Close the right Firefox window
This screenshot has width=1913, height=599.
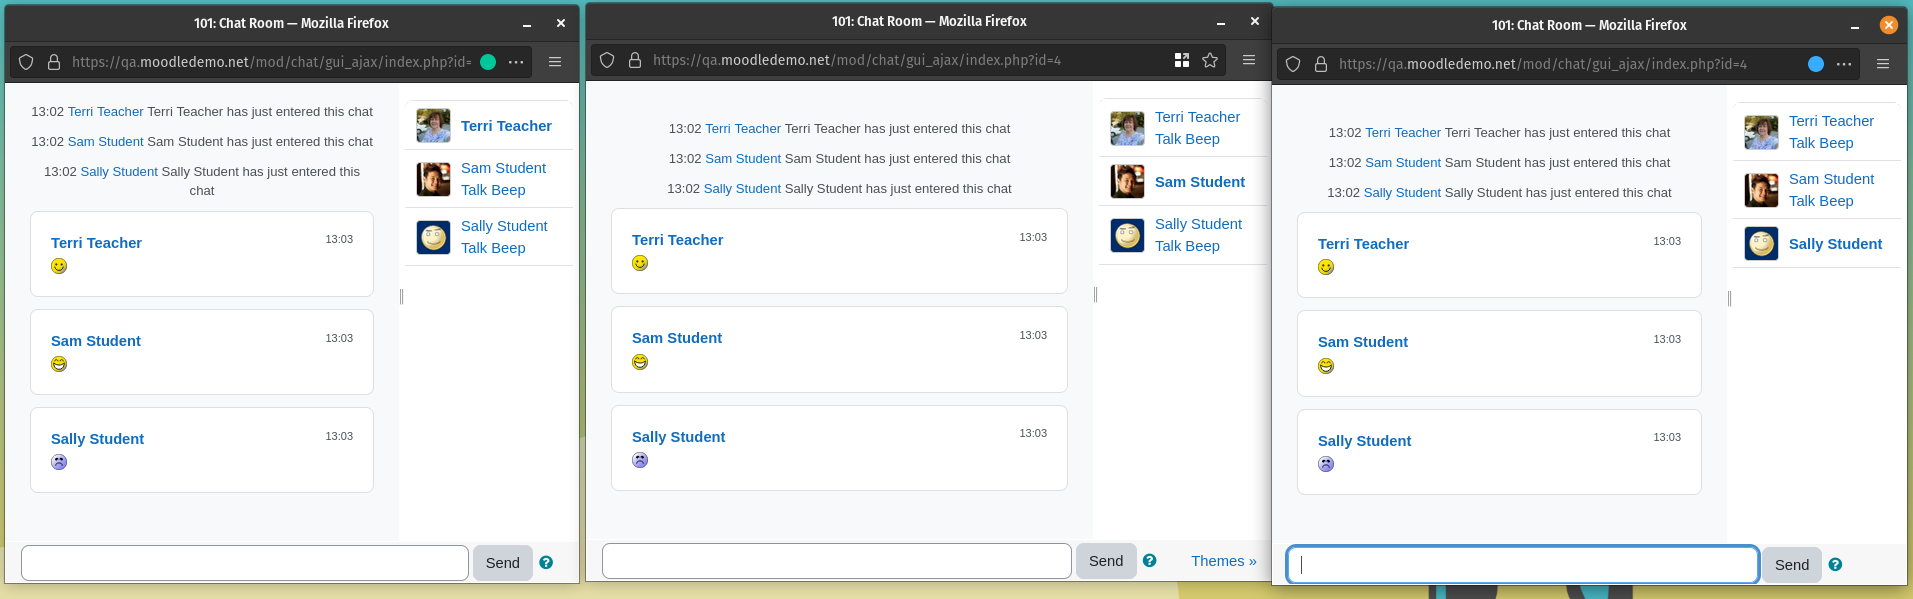(1888, 25)
